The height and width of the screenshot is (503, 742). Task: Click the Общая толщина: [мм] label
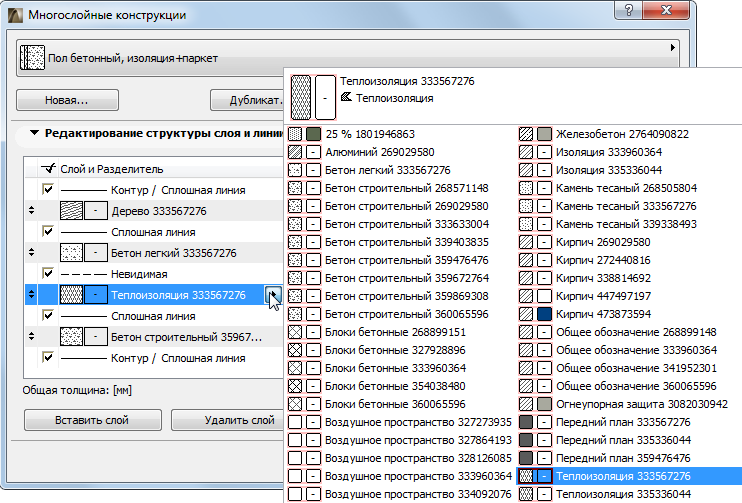77,390
